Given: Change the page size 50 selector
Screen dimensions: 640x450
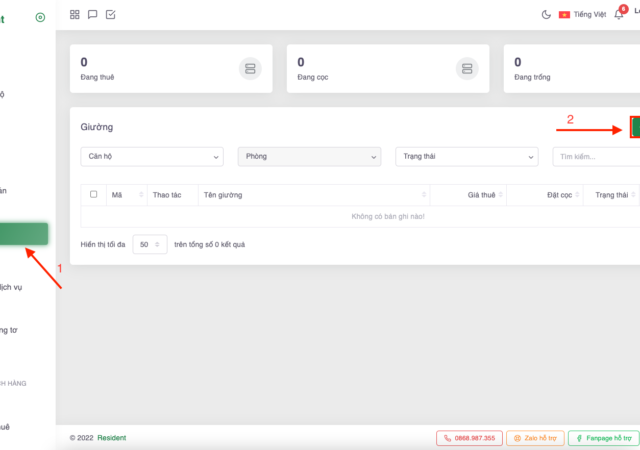Looking at the screenshot, I should point(150,244).
